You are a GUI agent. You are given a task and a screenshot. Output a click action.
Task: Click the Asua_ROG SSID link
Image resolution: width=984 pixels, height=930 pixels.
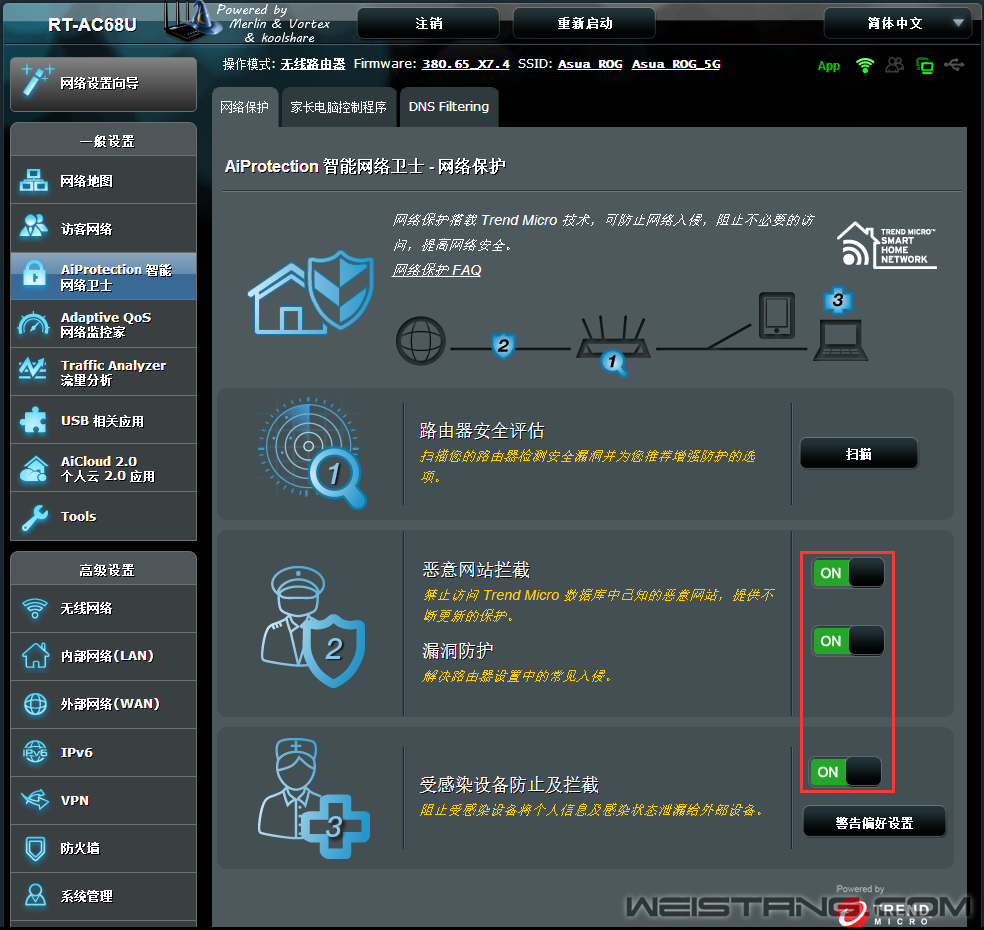(590, 64)
